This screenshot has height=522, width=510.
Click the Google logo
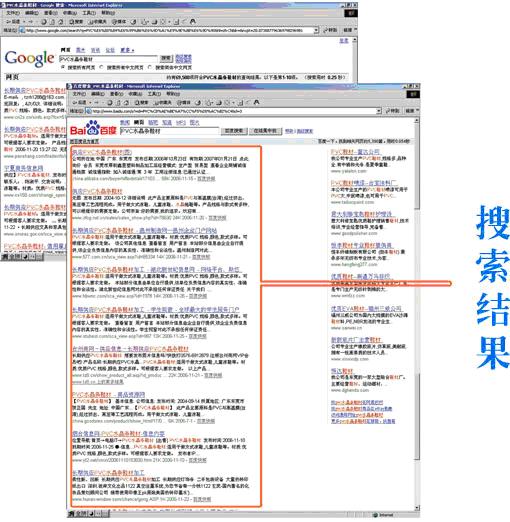(29, 59)
